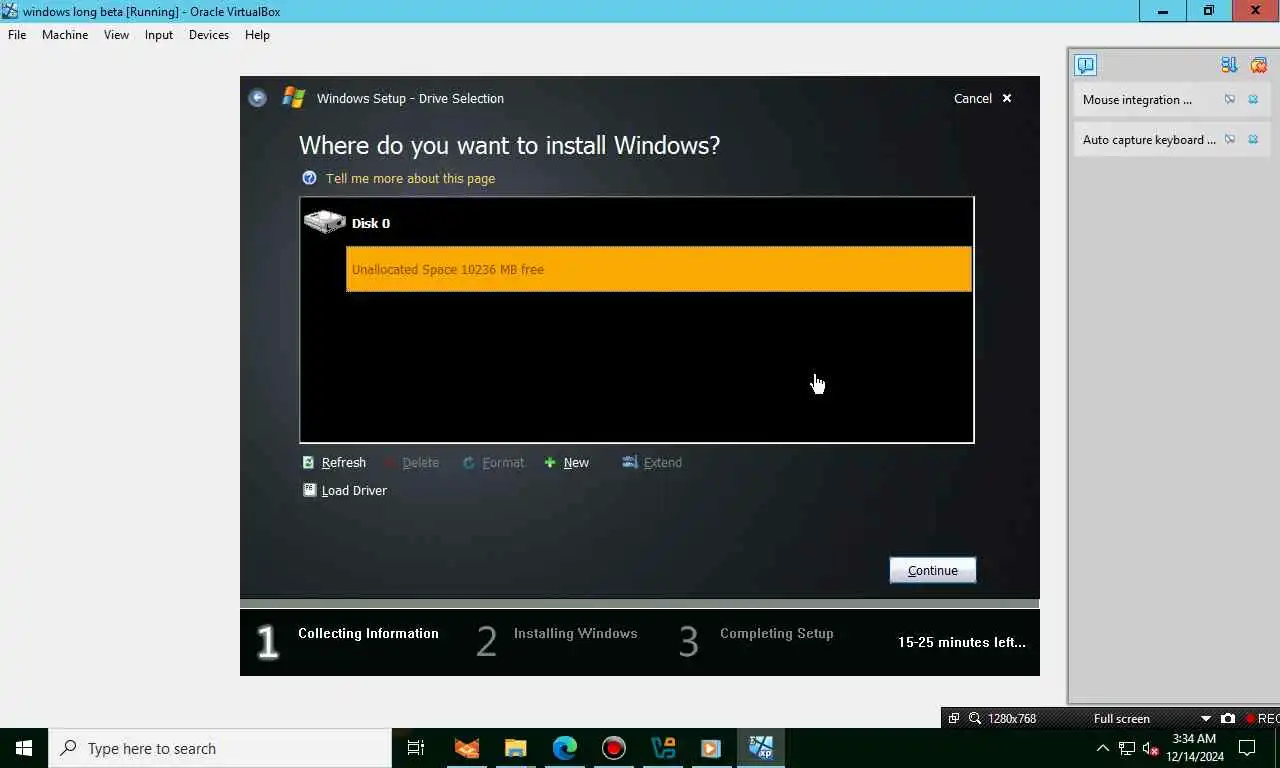Open the Machine menu
The height and width of the screenshot is (768, 1280).
[x=65, y=34]
